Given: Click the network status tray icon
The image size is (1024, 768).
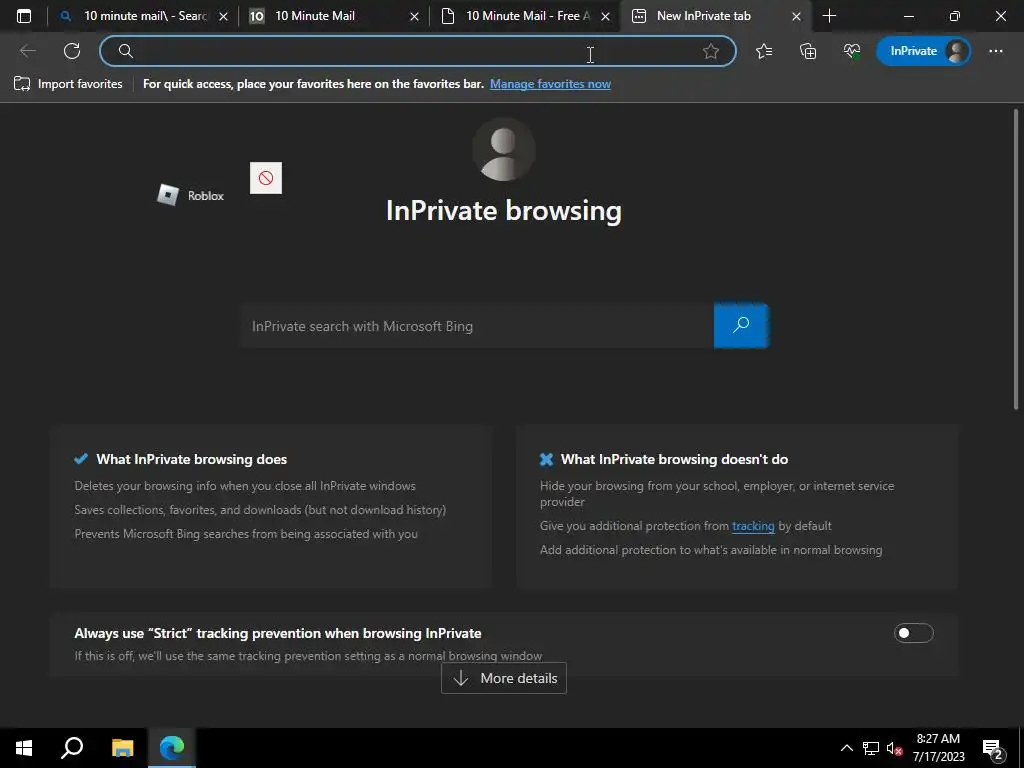Looking at the screenshot, I should click(x=871, y=748).
